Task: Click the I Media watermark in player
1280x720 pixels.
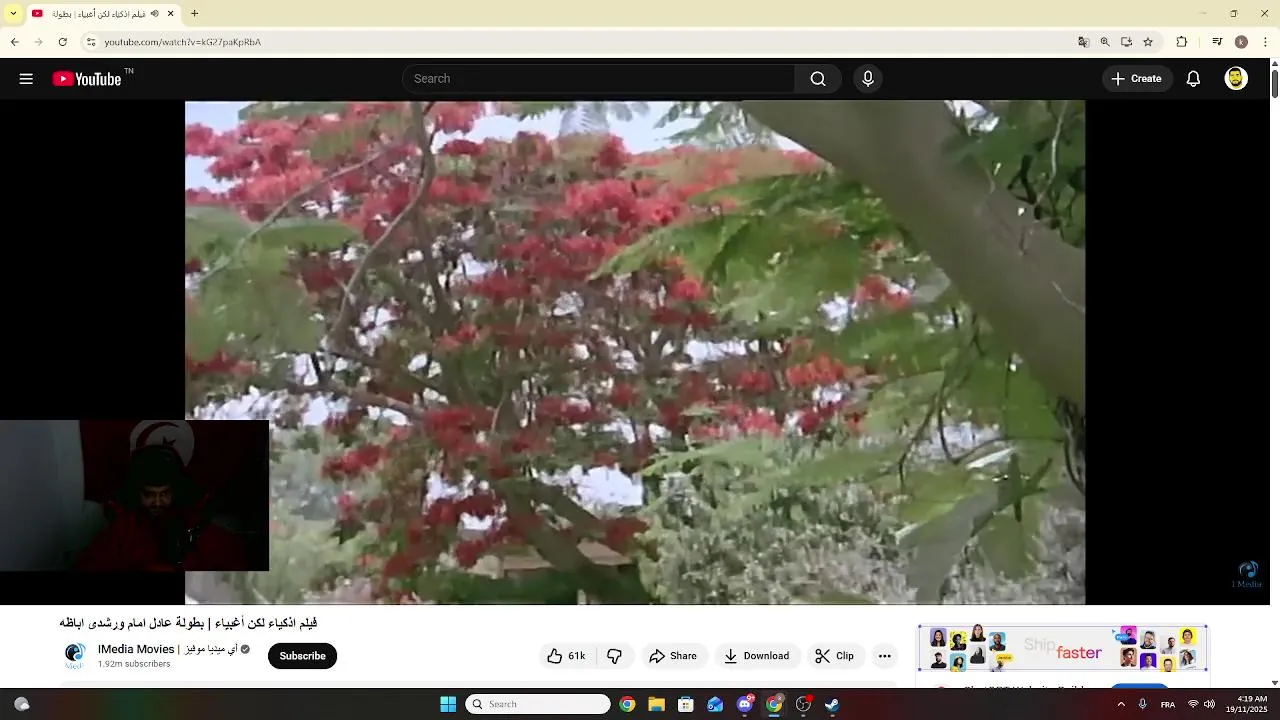Action: 1247,574
